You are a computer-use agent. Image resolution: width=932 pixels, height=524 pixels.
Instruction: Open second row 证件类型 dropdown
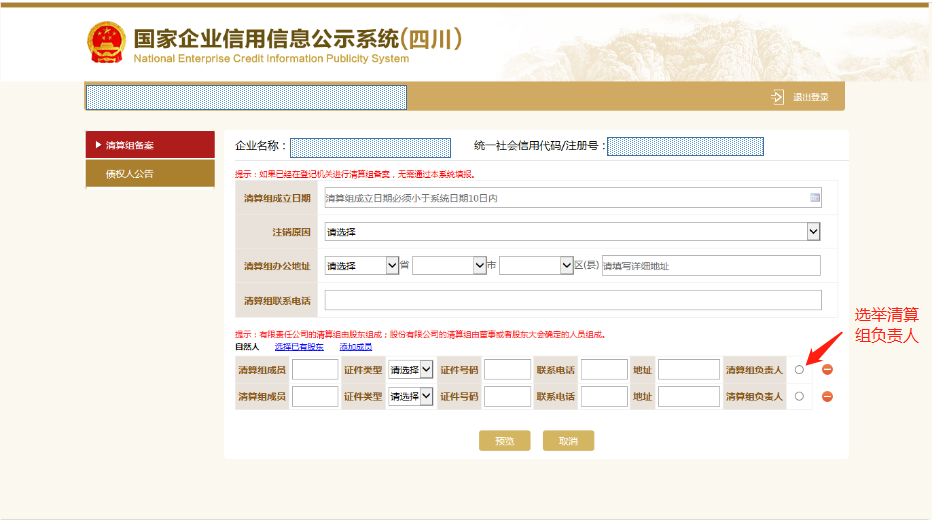[x=410, y=396]
